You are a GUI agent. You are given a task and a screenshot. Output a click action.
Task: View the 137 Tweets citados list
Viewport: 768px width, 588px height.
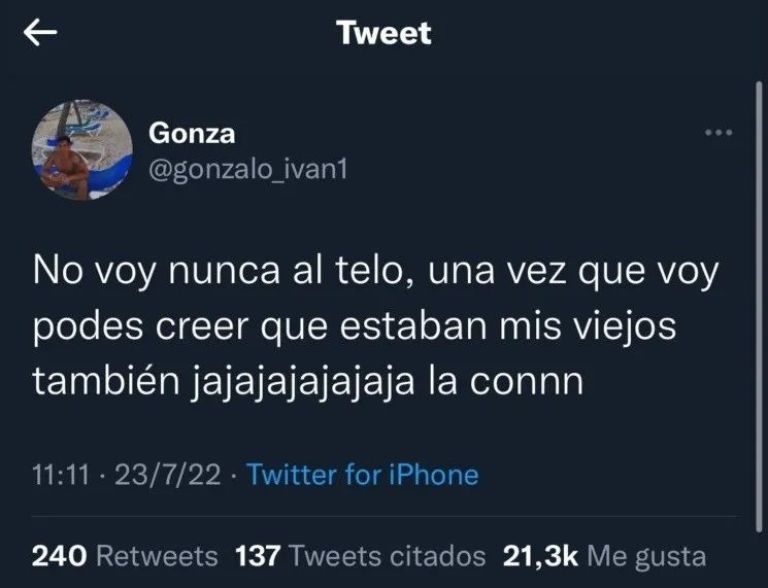point(360,556)
